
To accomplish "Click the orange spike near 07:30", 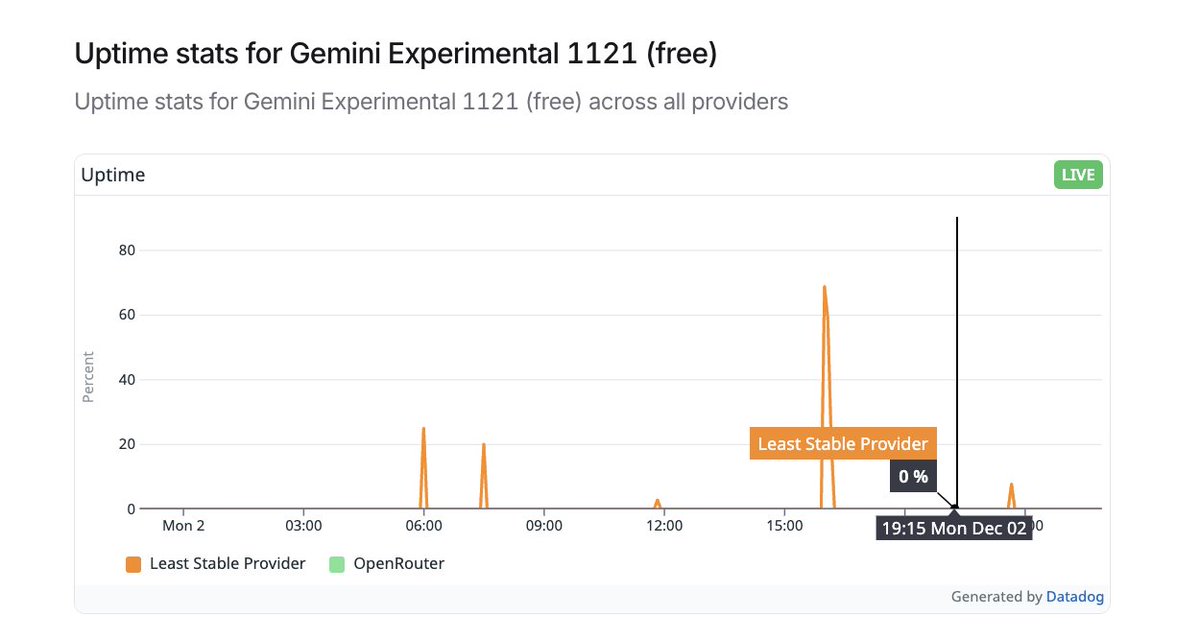I will (484, 476).
